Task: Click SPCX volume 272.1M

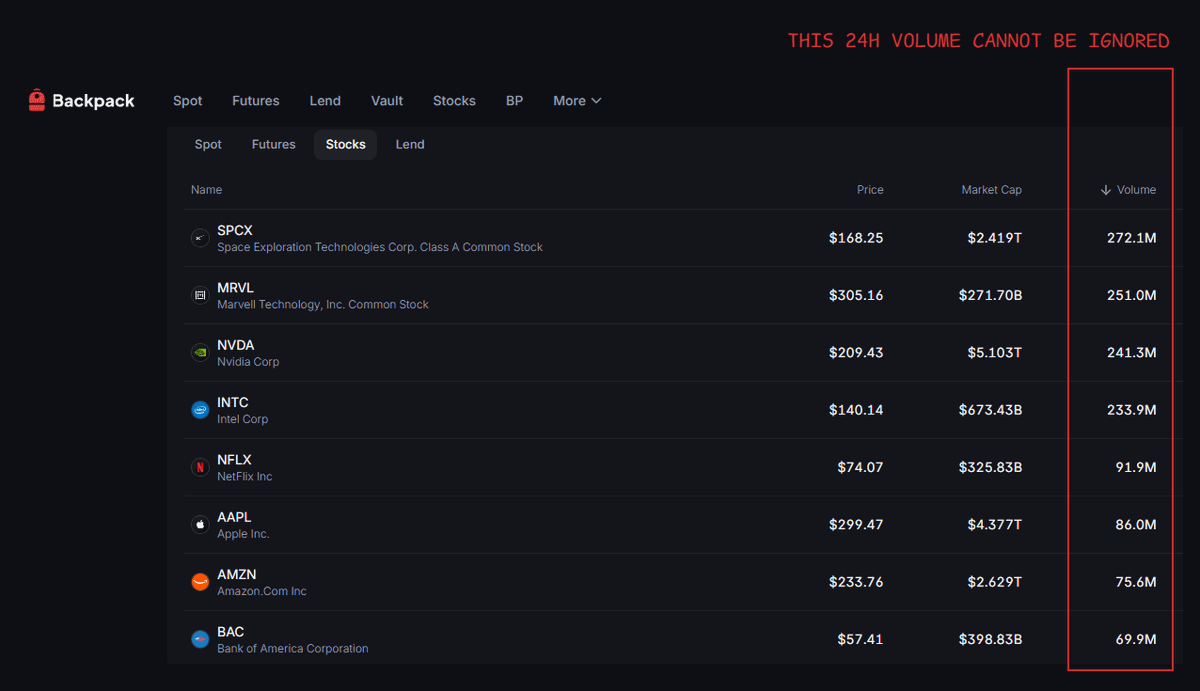Action: point(1132,238)
